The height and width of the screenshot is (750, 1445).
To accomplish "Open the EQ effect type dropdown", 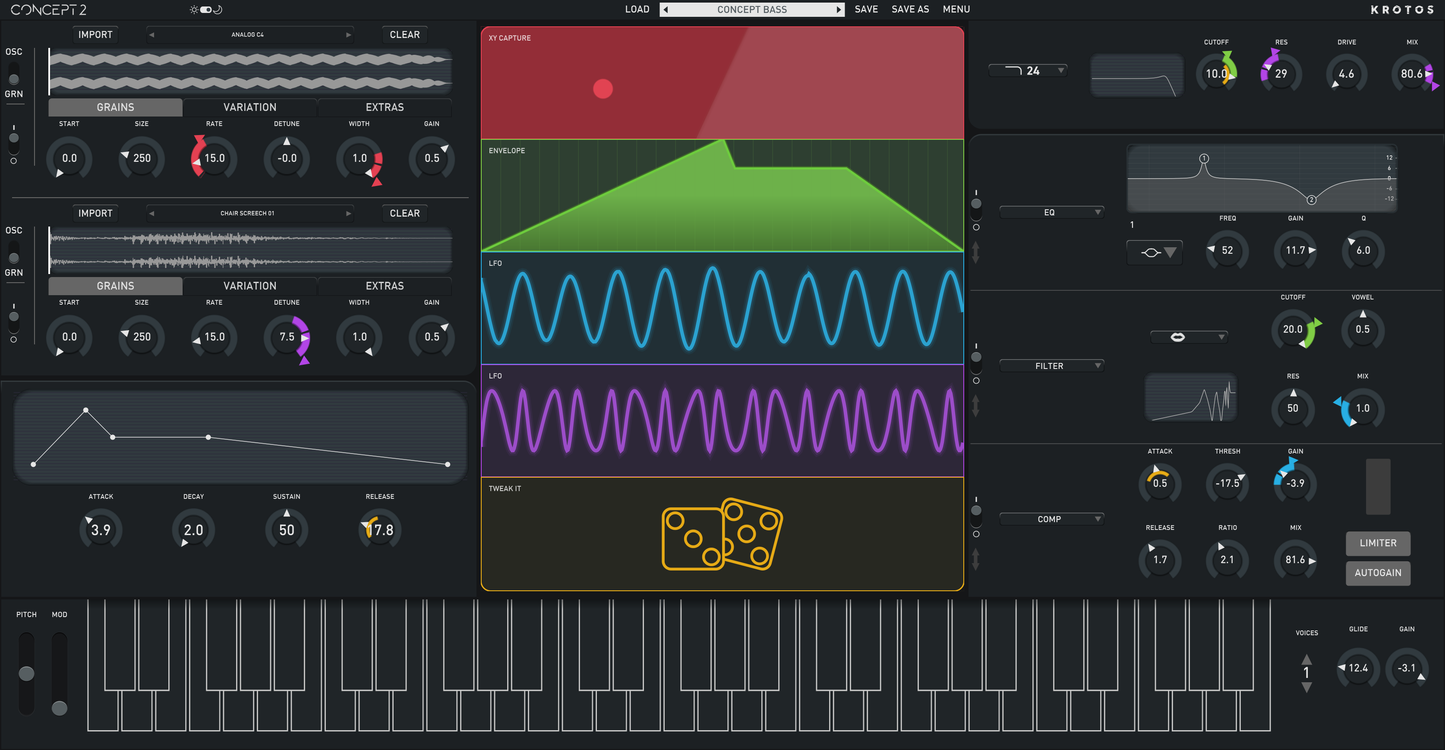I will (1052, 212).
